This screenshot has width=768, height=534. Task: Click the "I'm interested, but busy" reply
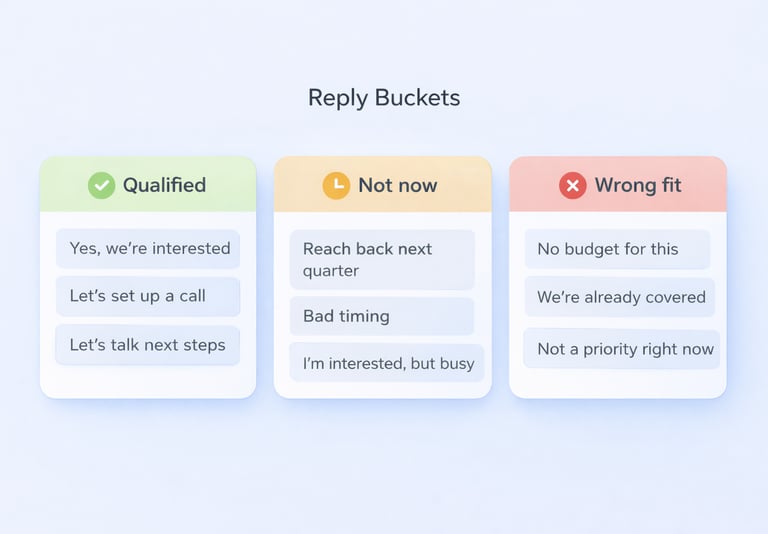[x=387, y=363]
